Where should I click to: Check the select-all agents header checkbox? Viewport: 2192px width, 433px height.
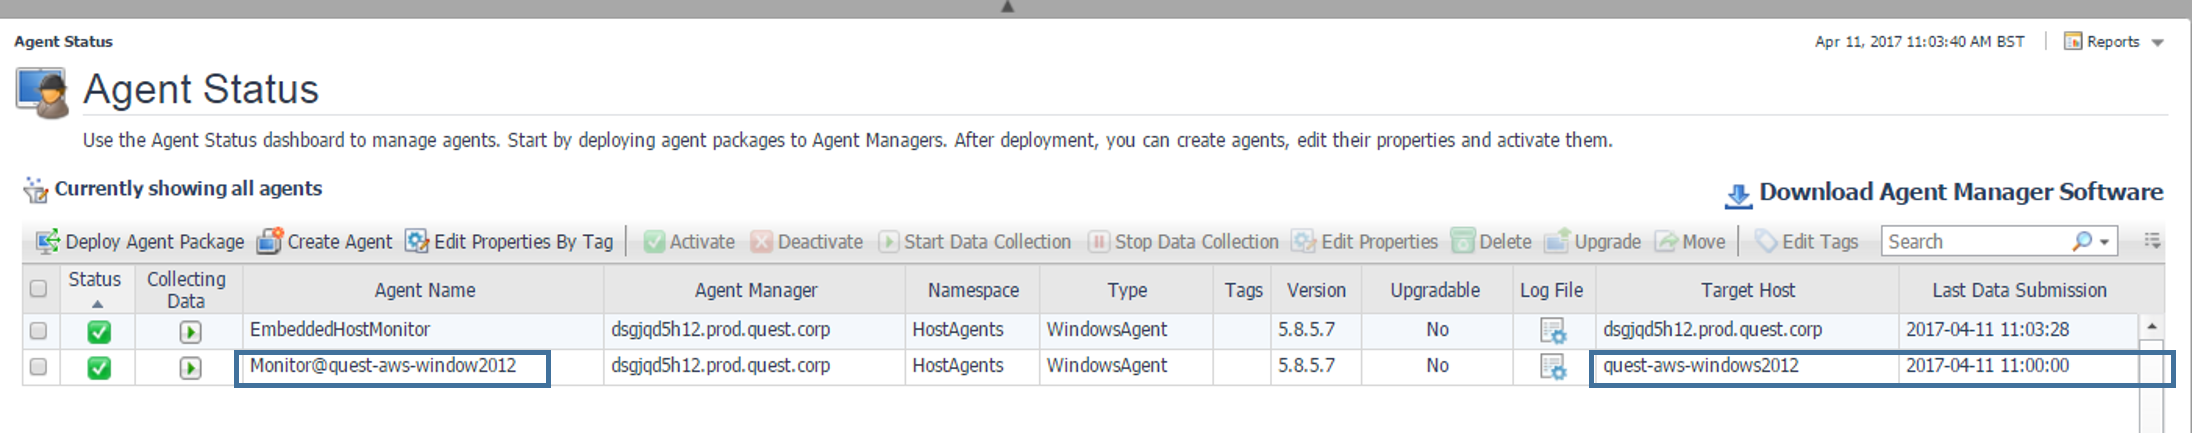click(x=38, y=289)
